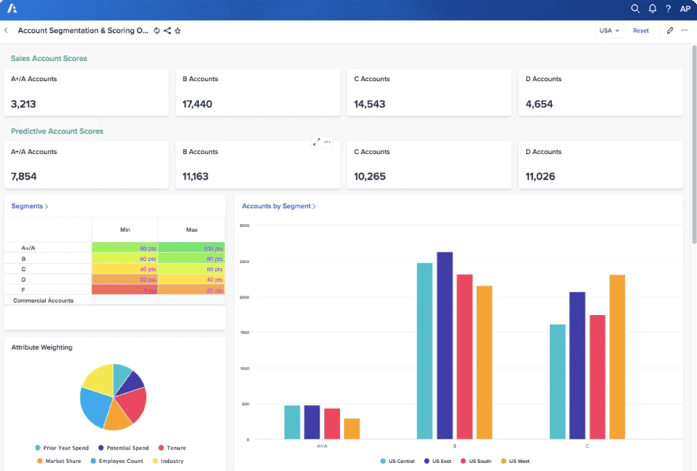Open the AP user profile avatar
697x471 pixels.
pyautogui.click(x=685, y=8)
